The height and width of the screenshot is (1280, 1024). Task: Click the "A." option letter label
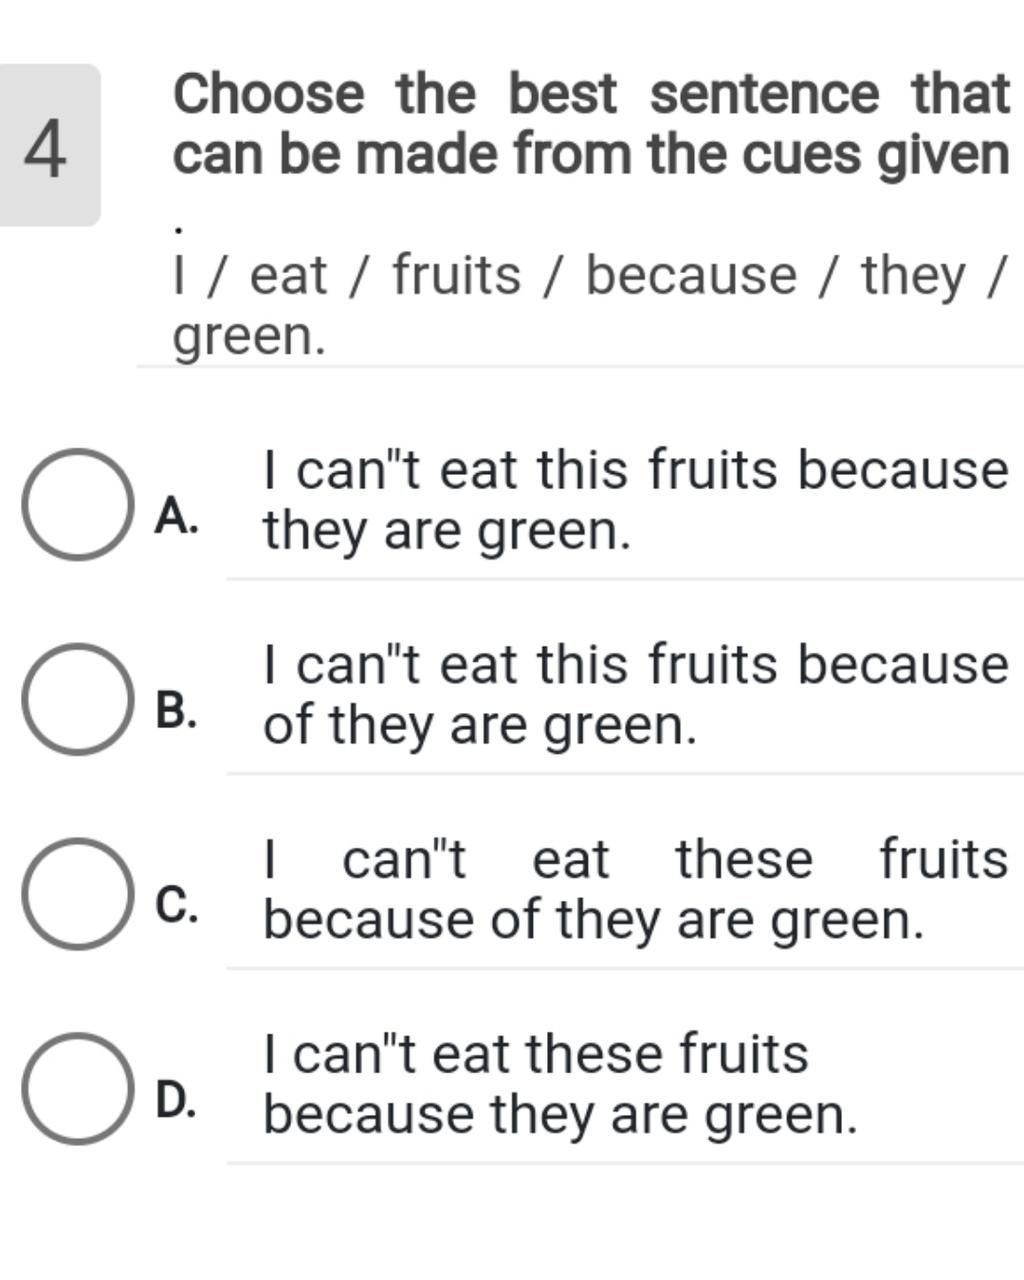coord(178,517)
